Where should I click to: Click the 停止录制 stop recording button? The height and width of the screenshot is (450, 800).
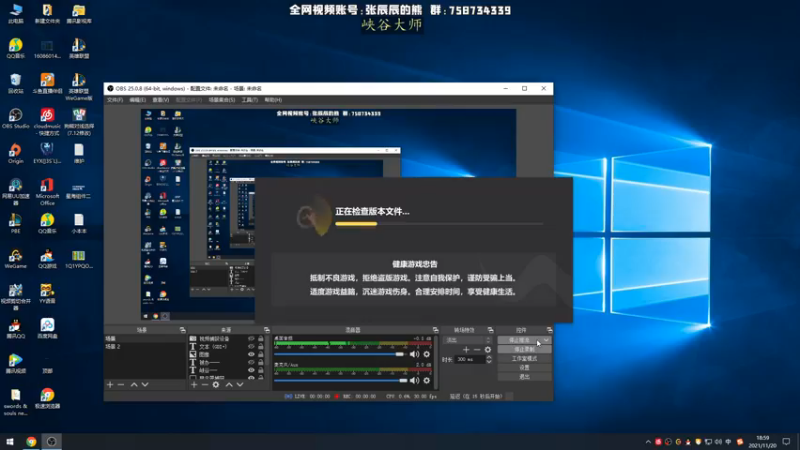coord(524,349)
